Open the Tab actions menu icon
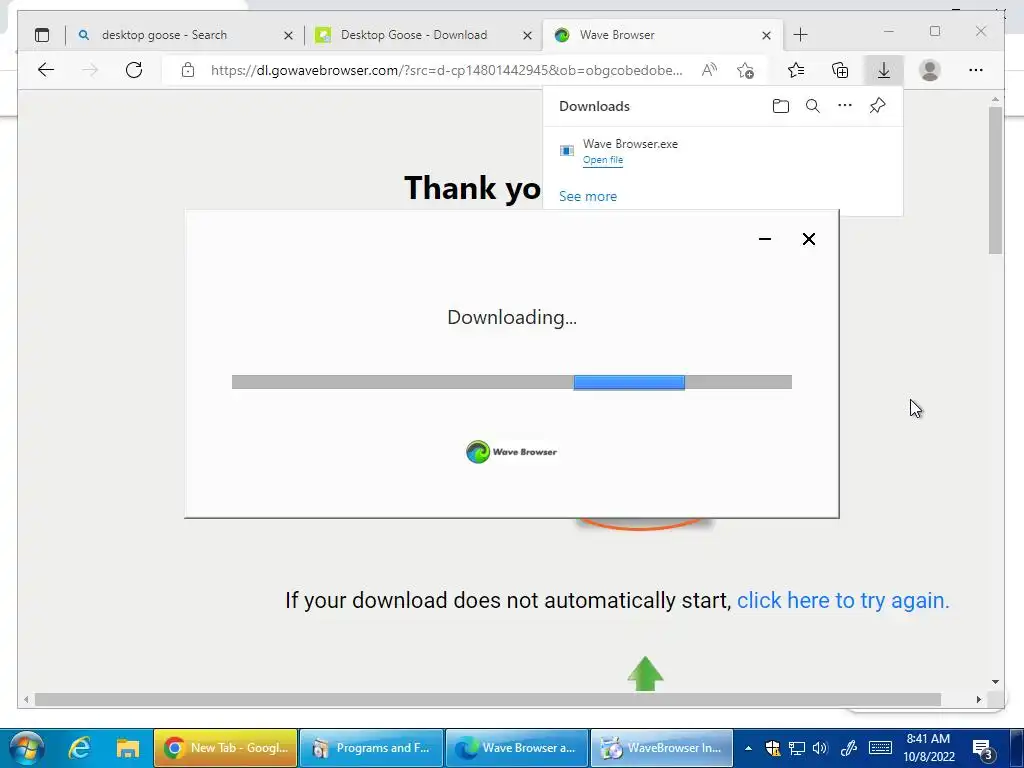Viewport: 1024px width, 768px height. pos(42,35)
